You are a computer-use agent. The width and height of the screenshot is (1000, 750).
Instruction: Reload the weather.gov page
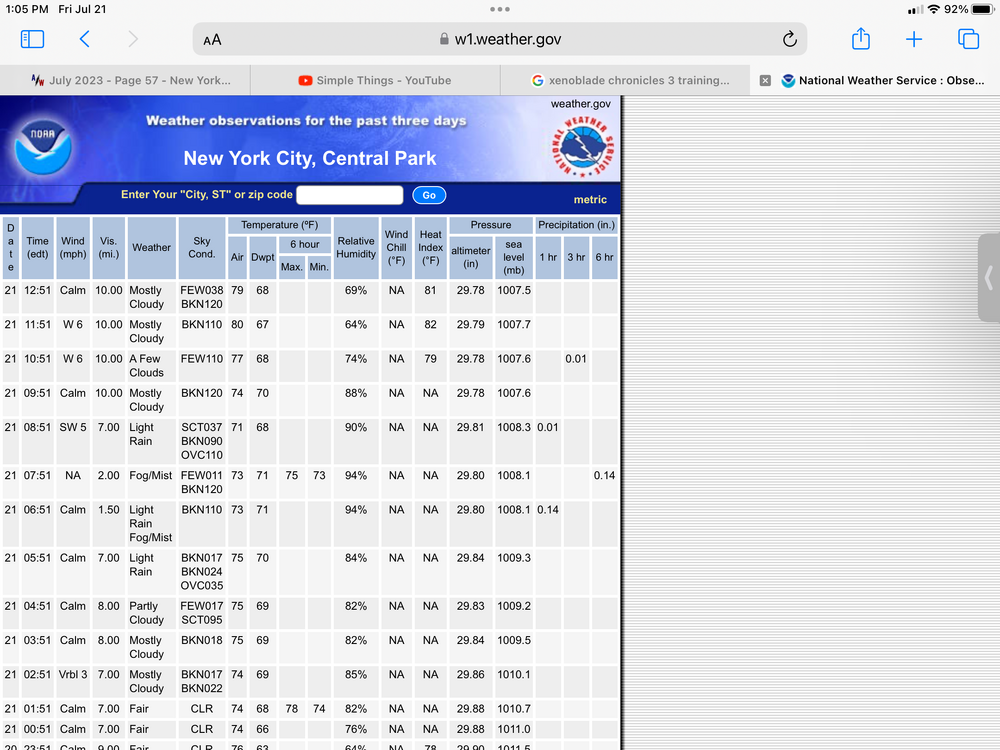point(790,40)
